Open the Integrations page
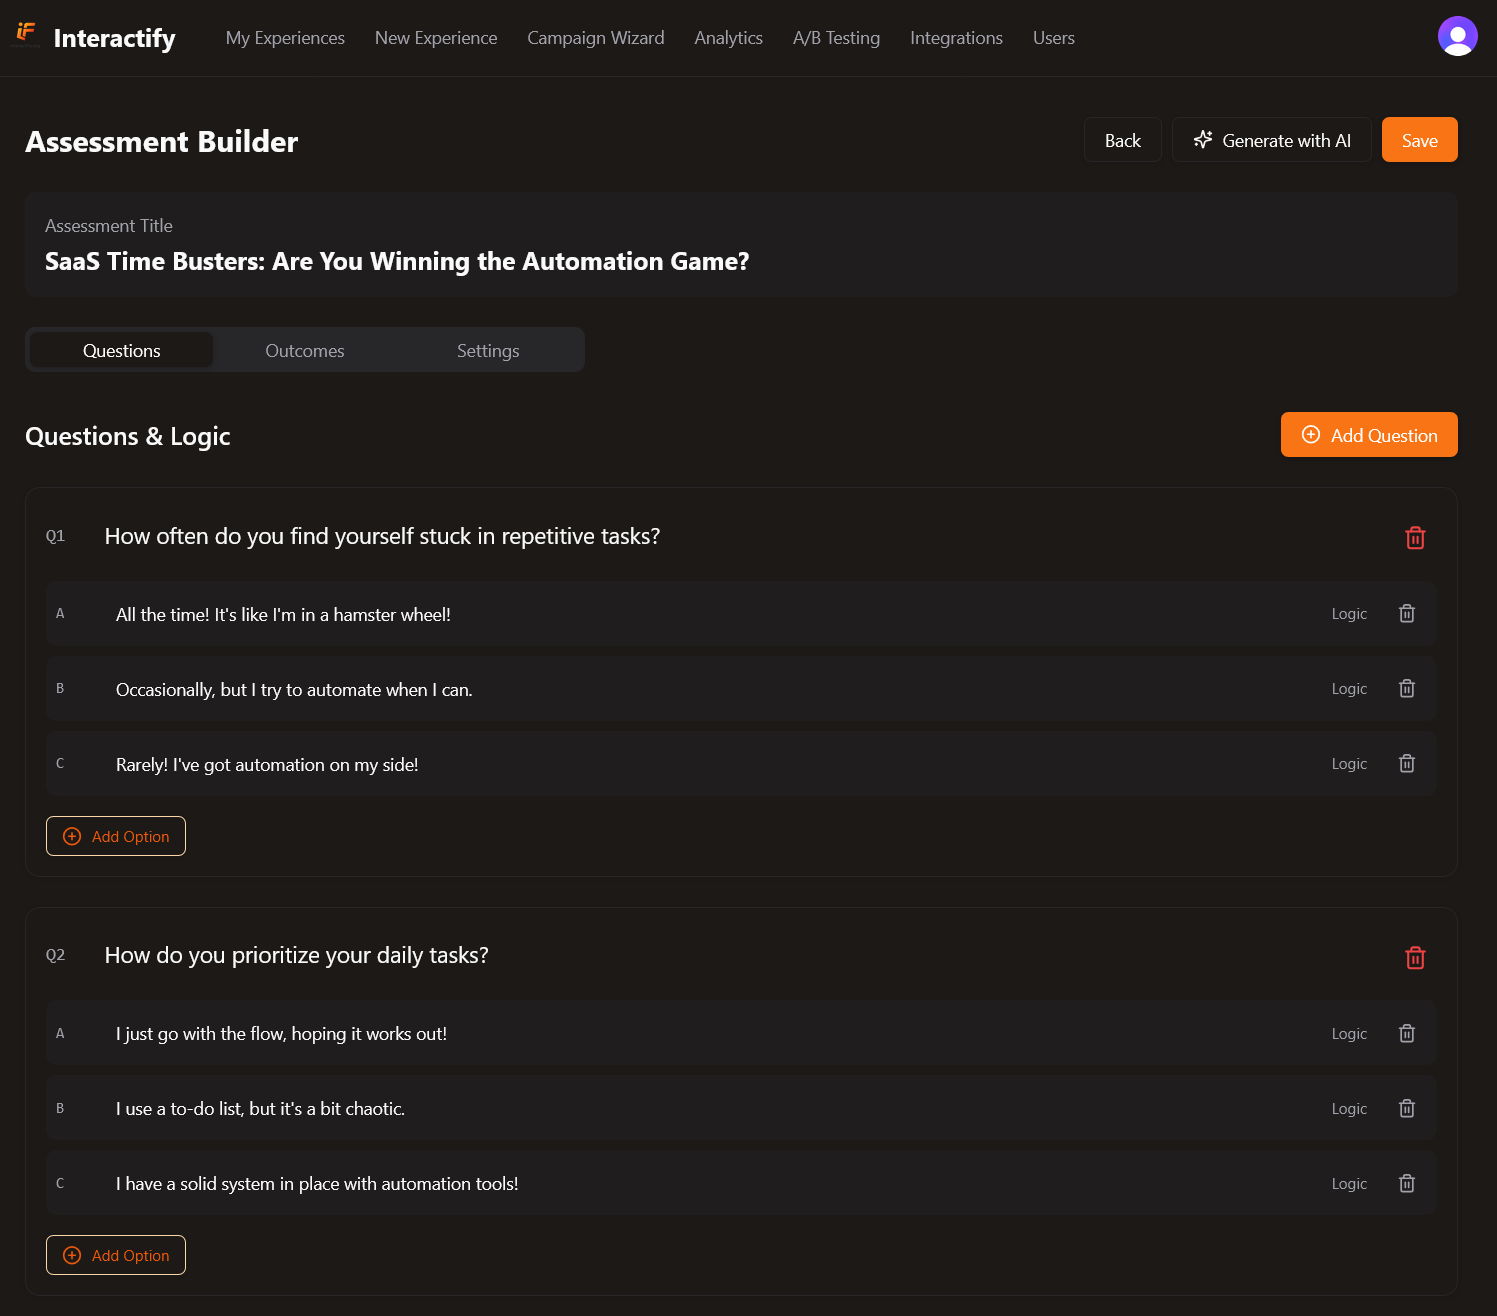 956,38
